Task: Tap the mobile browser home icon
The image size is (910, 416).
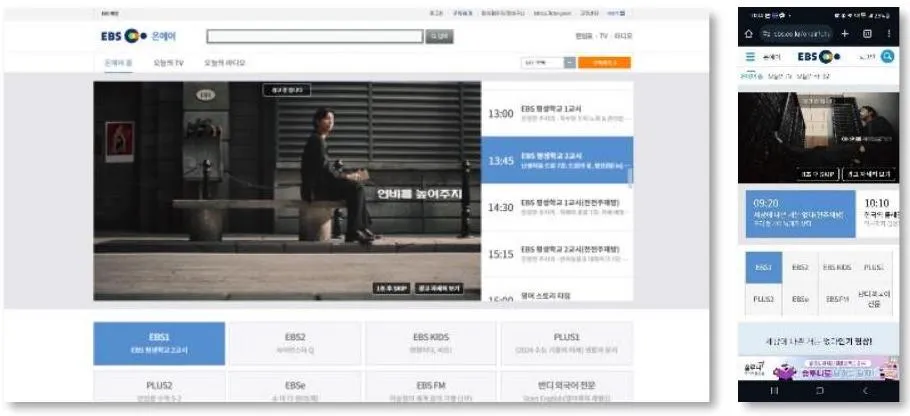Action: (x=749, y=34)
